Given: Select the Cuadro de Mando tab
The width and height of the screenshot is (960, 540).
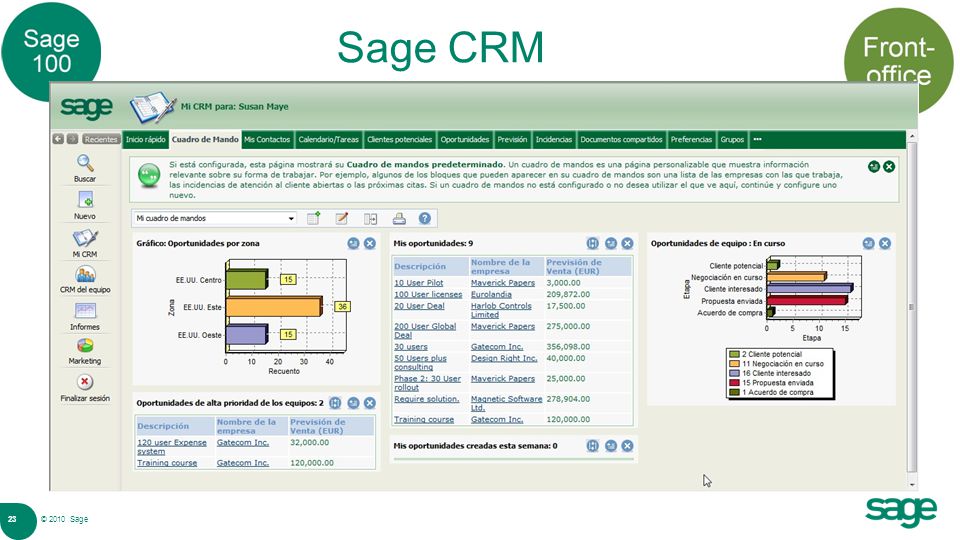Looking at the screenshot, I should (205, 140).
